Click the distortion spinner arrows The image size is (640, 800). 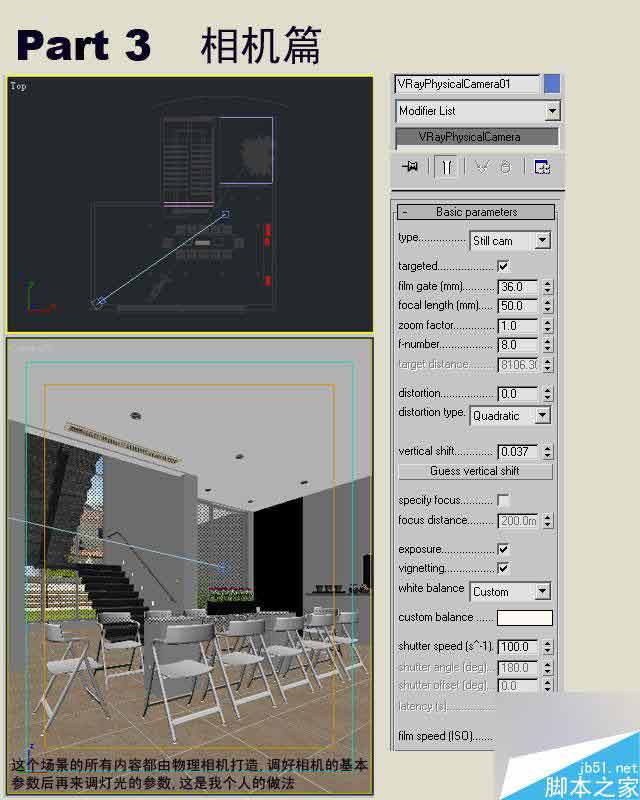[x=548, y=393]
